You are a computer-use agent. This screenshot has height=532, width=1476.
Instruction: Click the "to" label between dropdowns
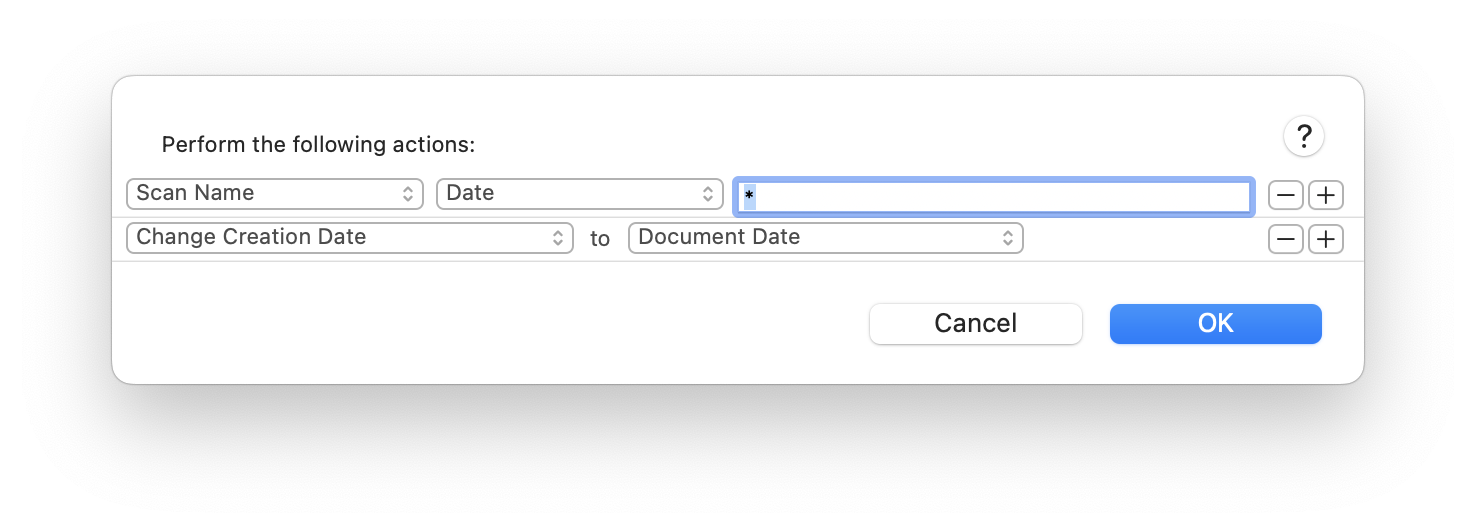coord(600,239)
